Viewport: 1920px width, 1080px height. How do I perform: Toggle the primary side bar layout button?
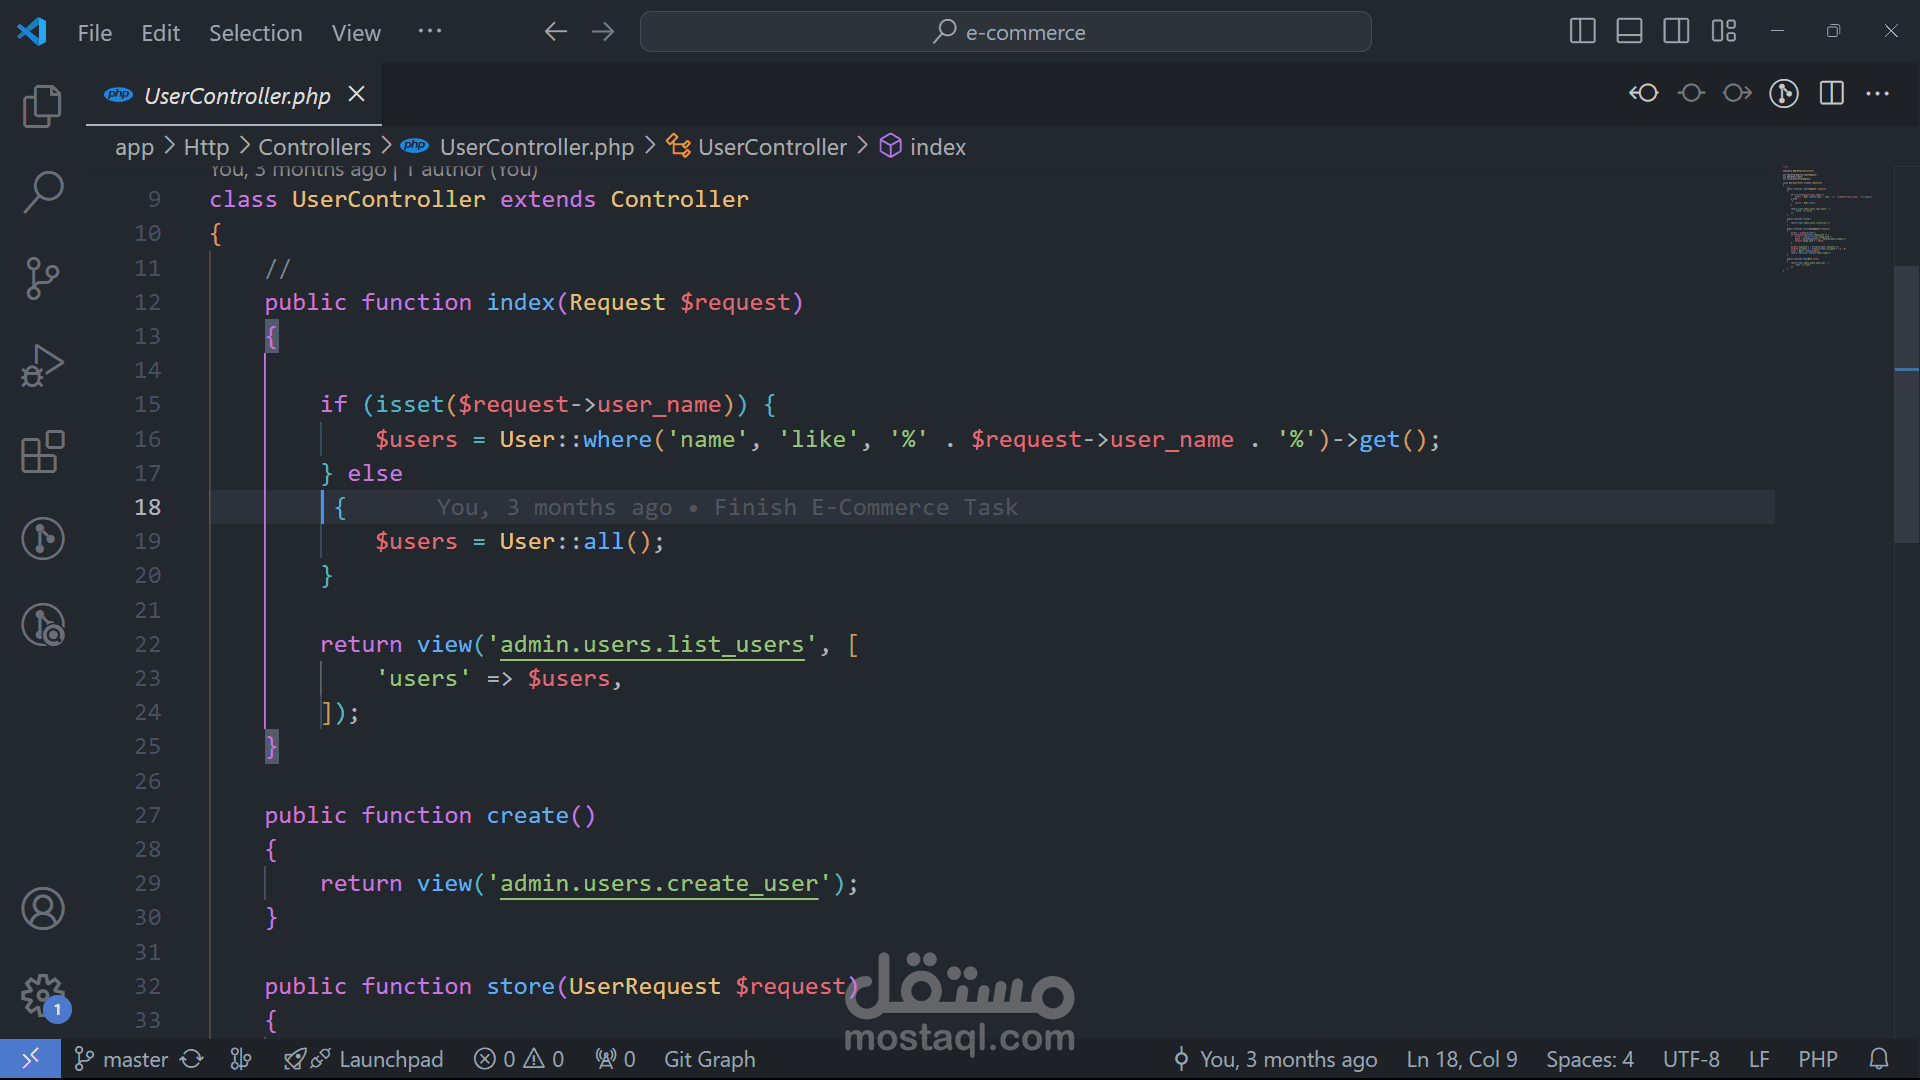(x=1582, y=32)
